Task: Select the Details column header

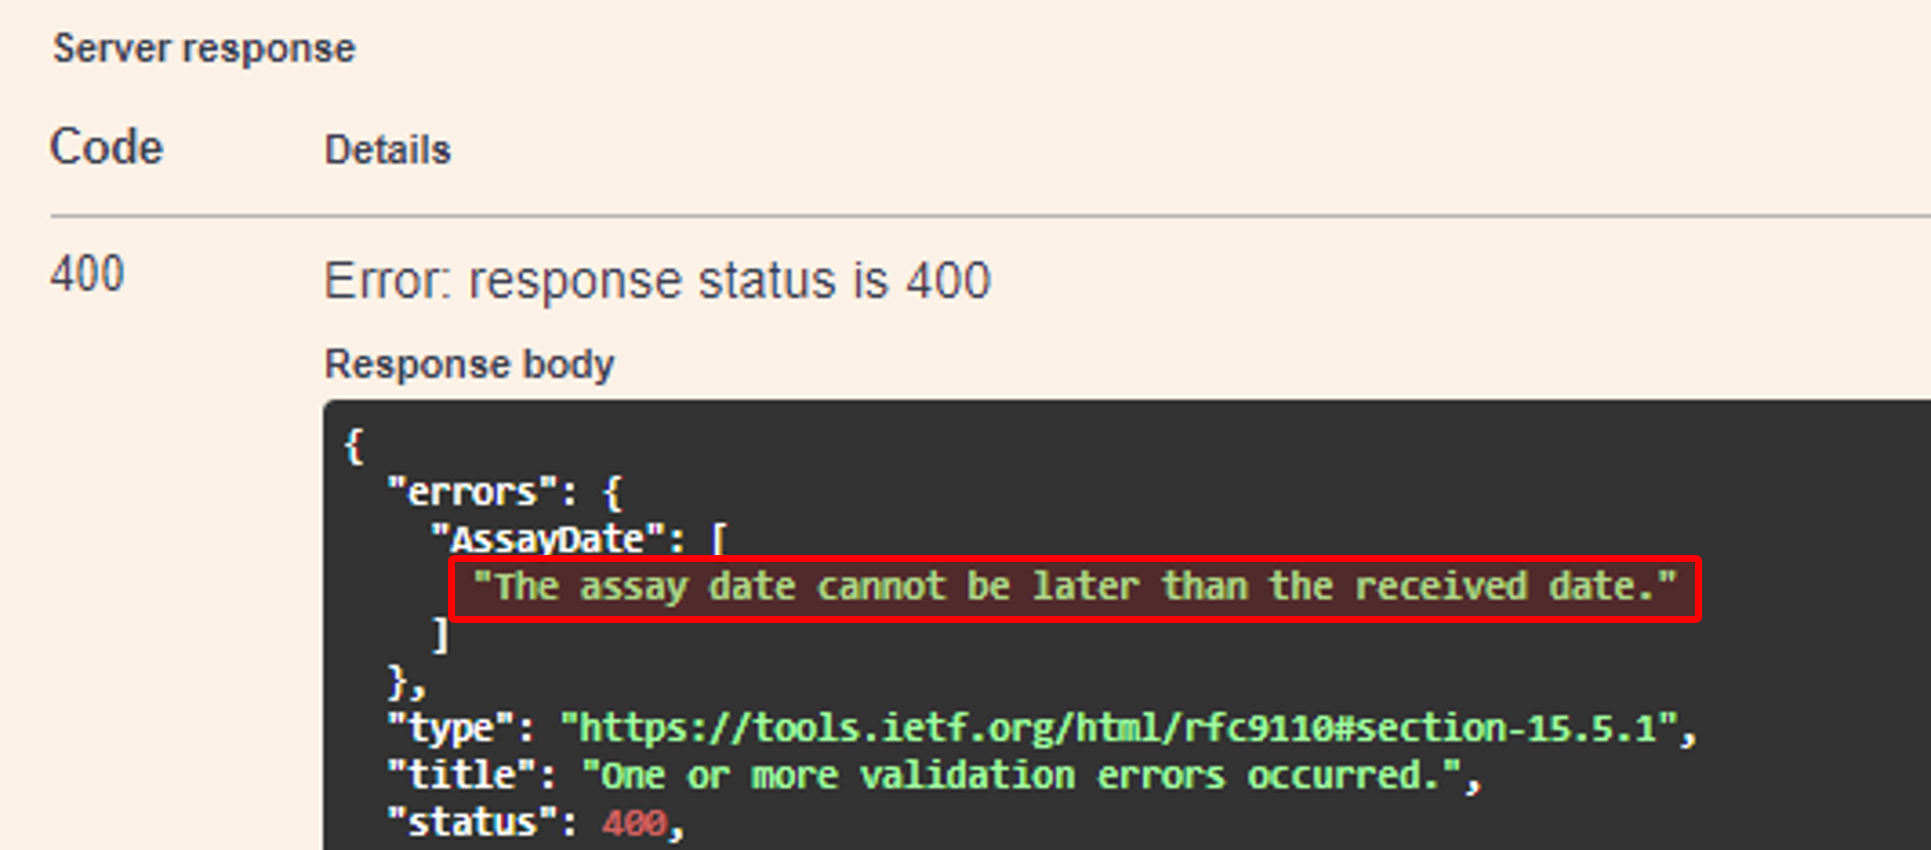Action: pyautogui.click(x=388, y=150)
